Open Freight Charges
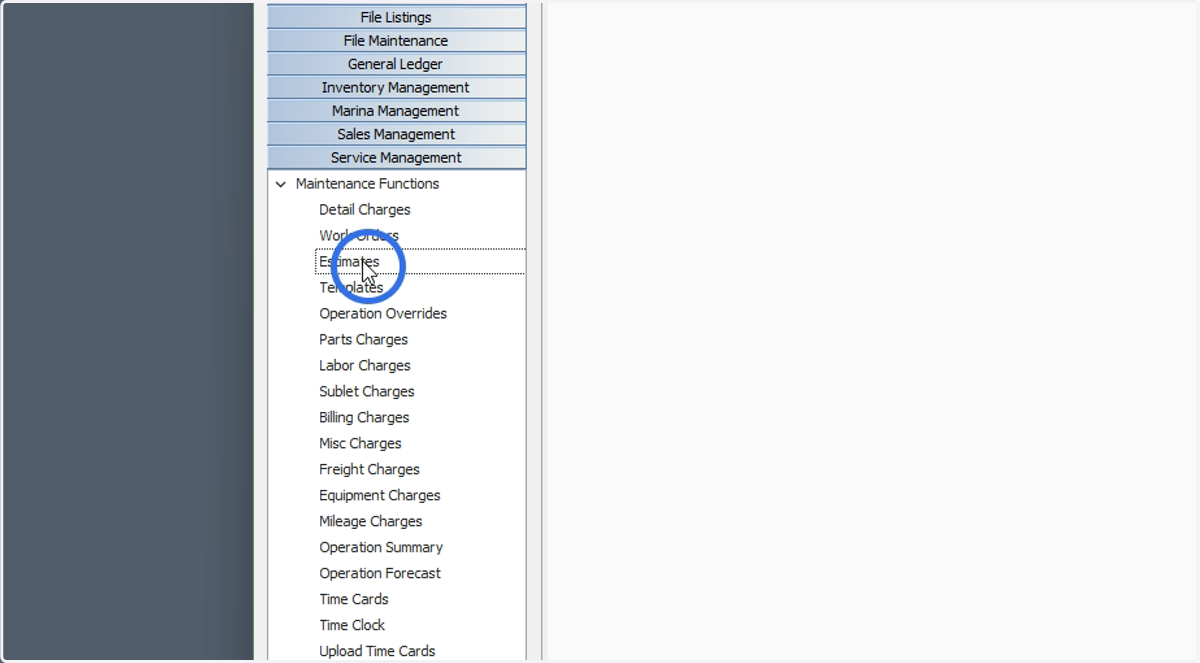The width and height of the screenshot is (1200, 663). [x=369, y=470]
